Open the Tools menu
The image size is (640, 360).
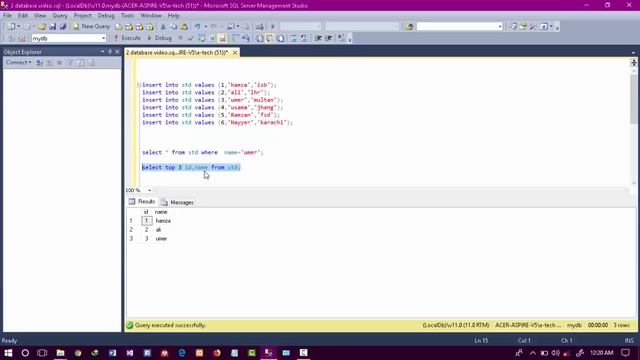pyautogui.click(x=127, y=16)
